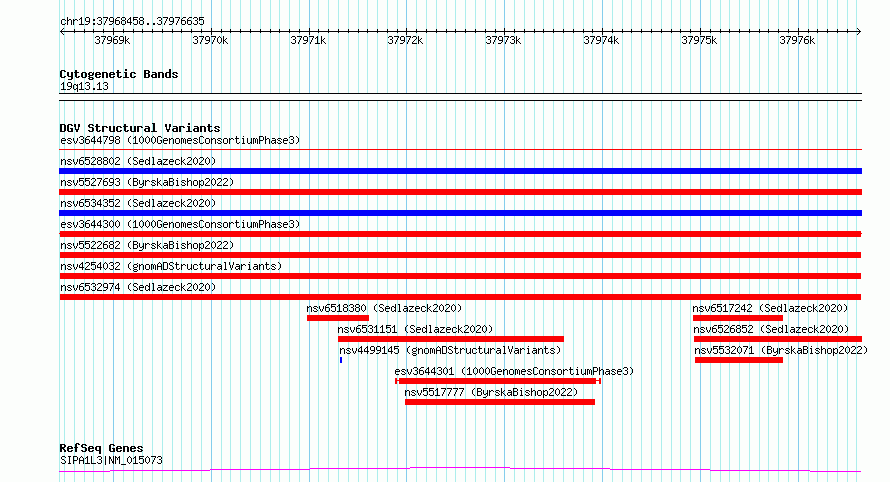Screen dimensions: 890x482
Task: Open variant nsv4499145 gnomAD label
Action: [450, 350]
